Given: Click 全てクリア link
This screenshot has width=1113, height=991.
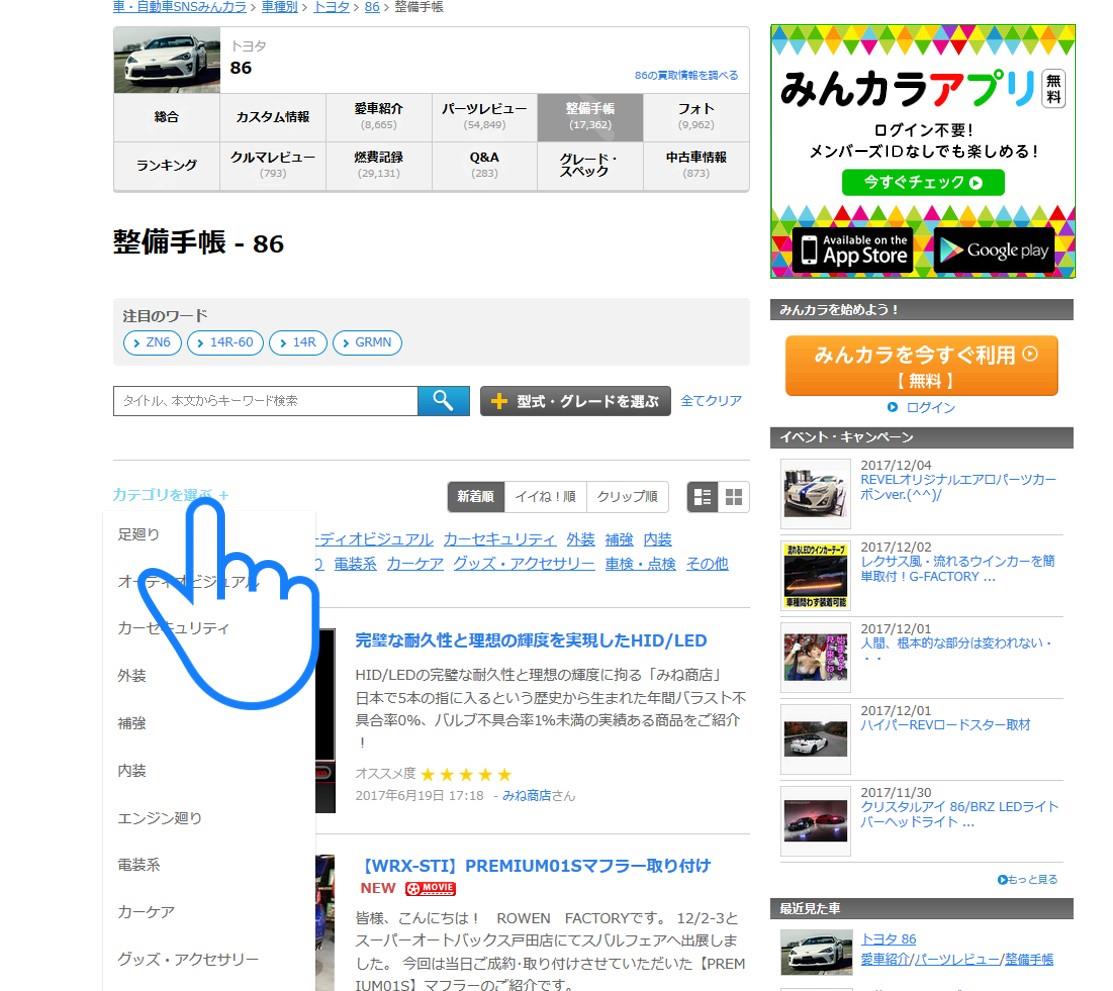Looking at the screenshot, I should (711, 400).
